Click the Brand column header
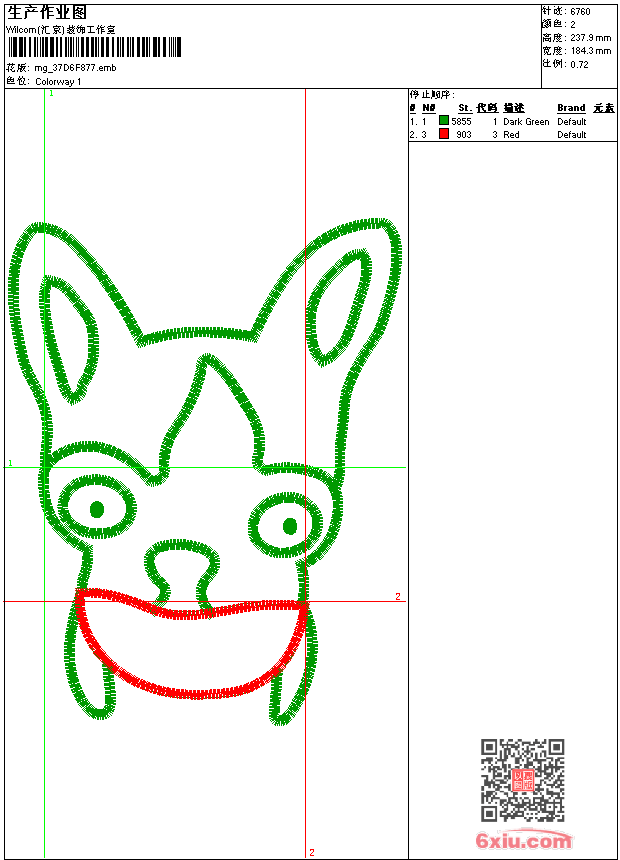 point(571,108)
